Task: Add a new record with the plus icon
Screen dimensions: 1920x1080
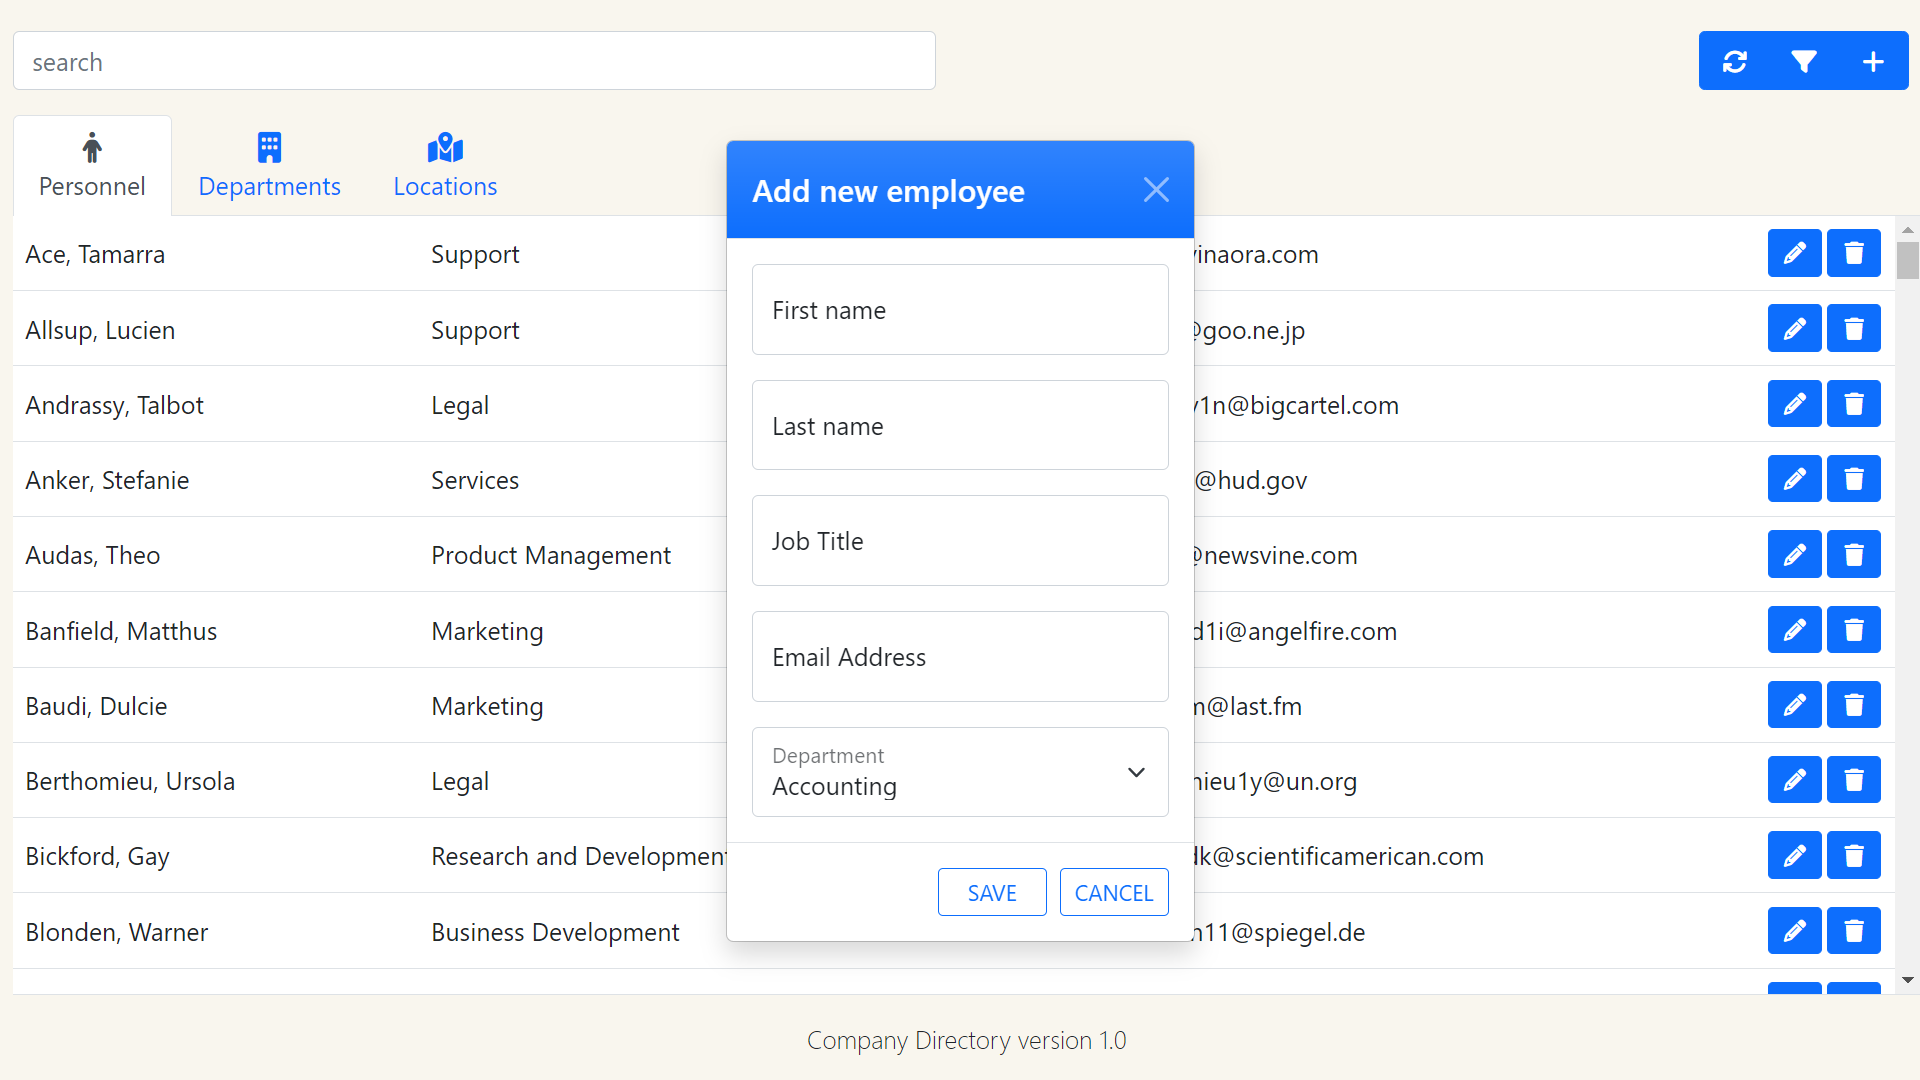Action: (x=1874, y=61)
